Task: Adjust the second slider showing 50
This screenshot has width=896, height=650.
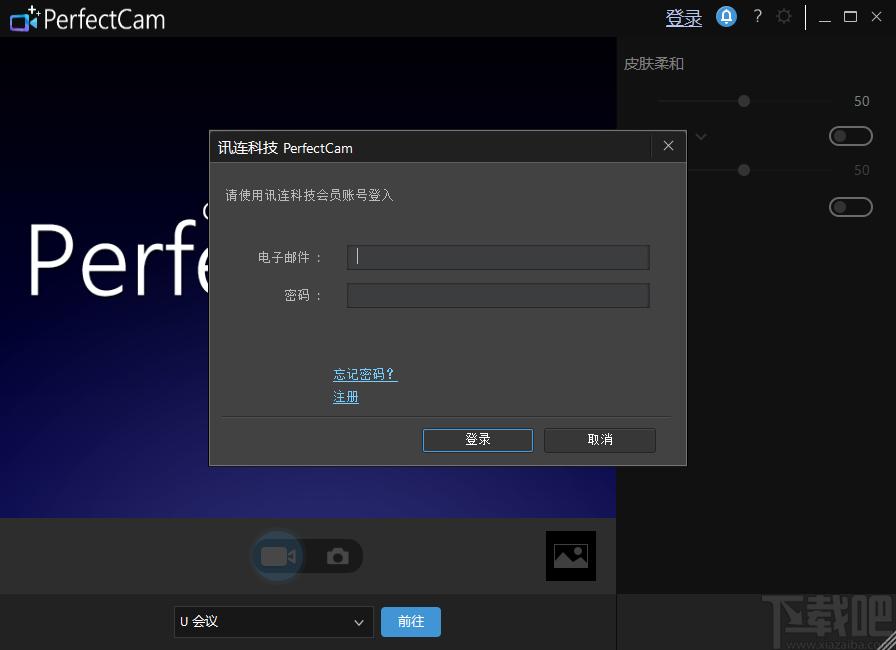Action: click(743, 170)
